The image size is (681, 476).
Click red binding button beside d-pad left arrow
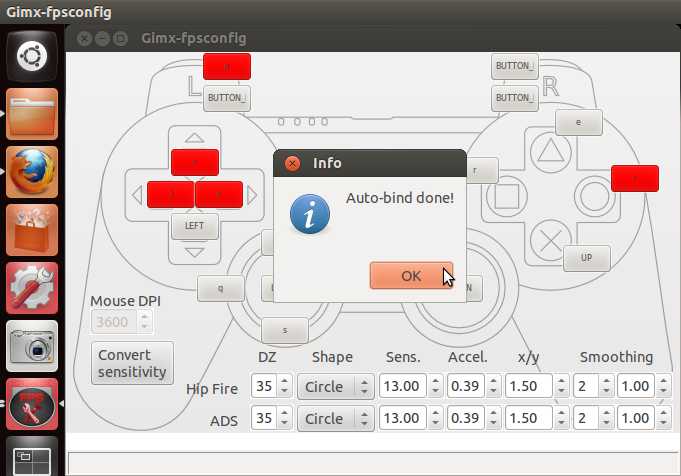click(x=171, y=195)
